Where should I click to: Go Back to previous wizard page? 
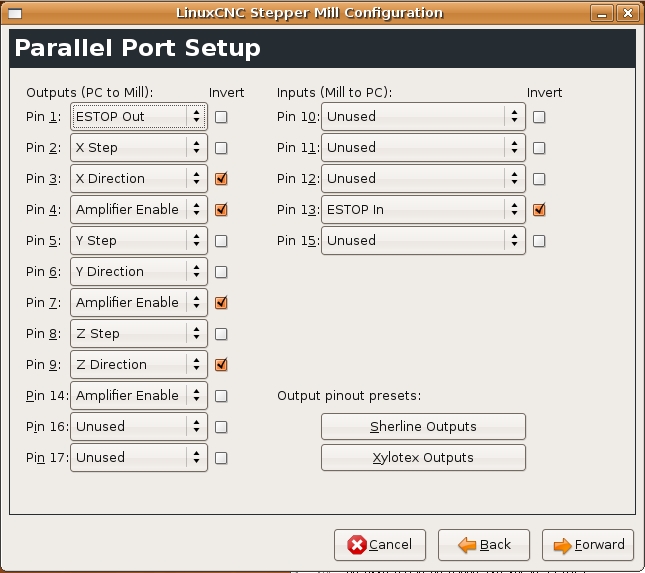pos(484,545)
